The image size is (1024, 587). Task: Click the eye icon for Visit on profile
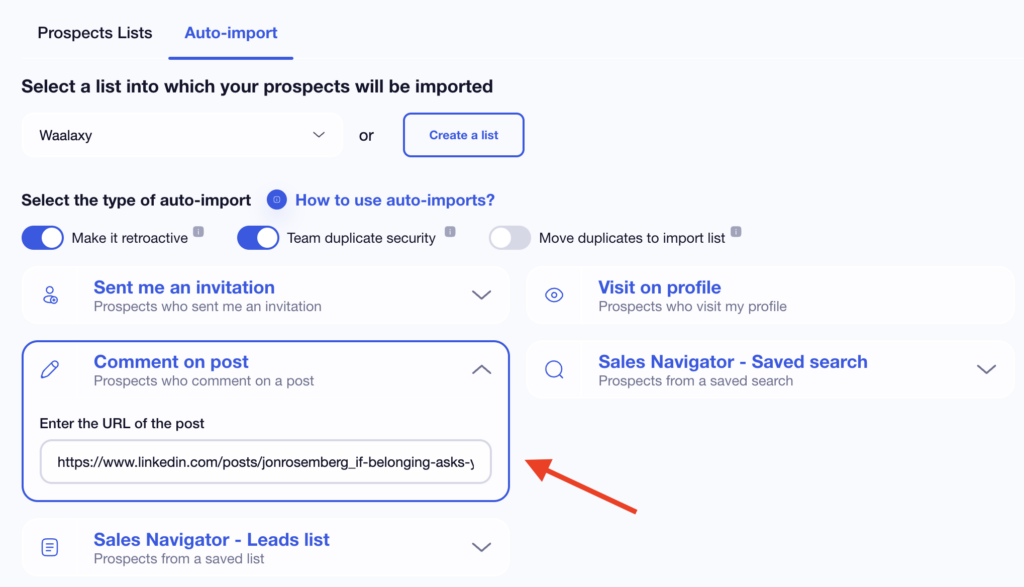pos(554,295)
